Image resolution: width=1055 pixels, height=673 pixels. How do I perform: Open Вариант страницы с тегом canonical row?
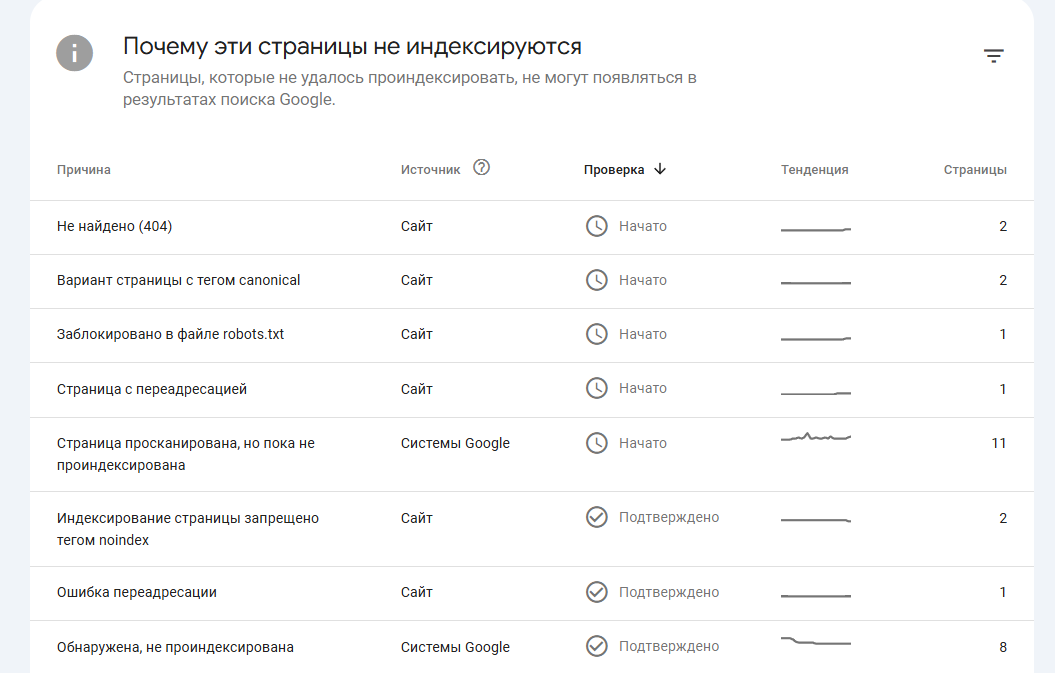click(x=179, y=281)
